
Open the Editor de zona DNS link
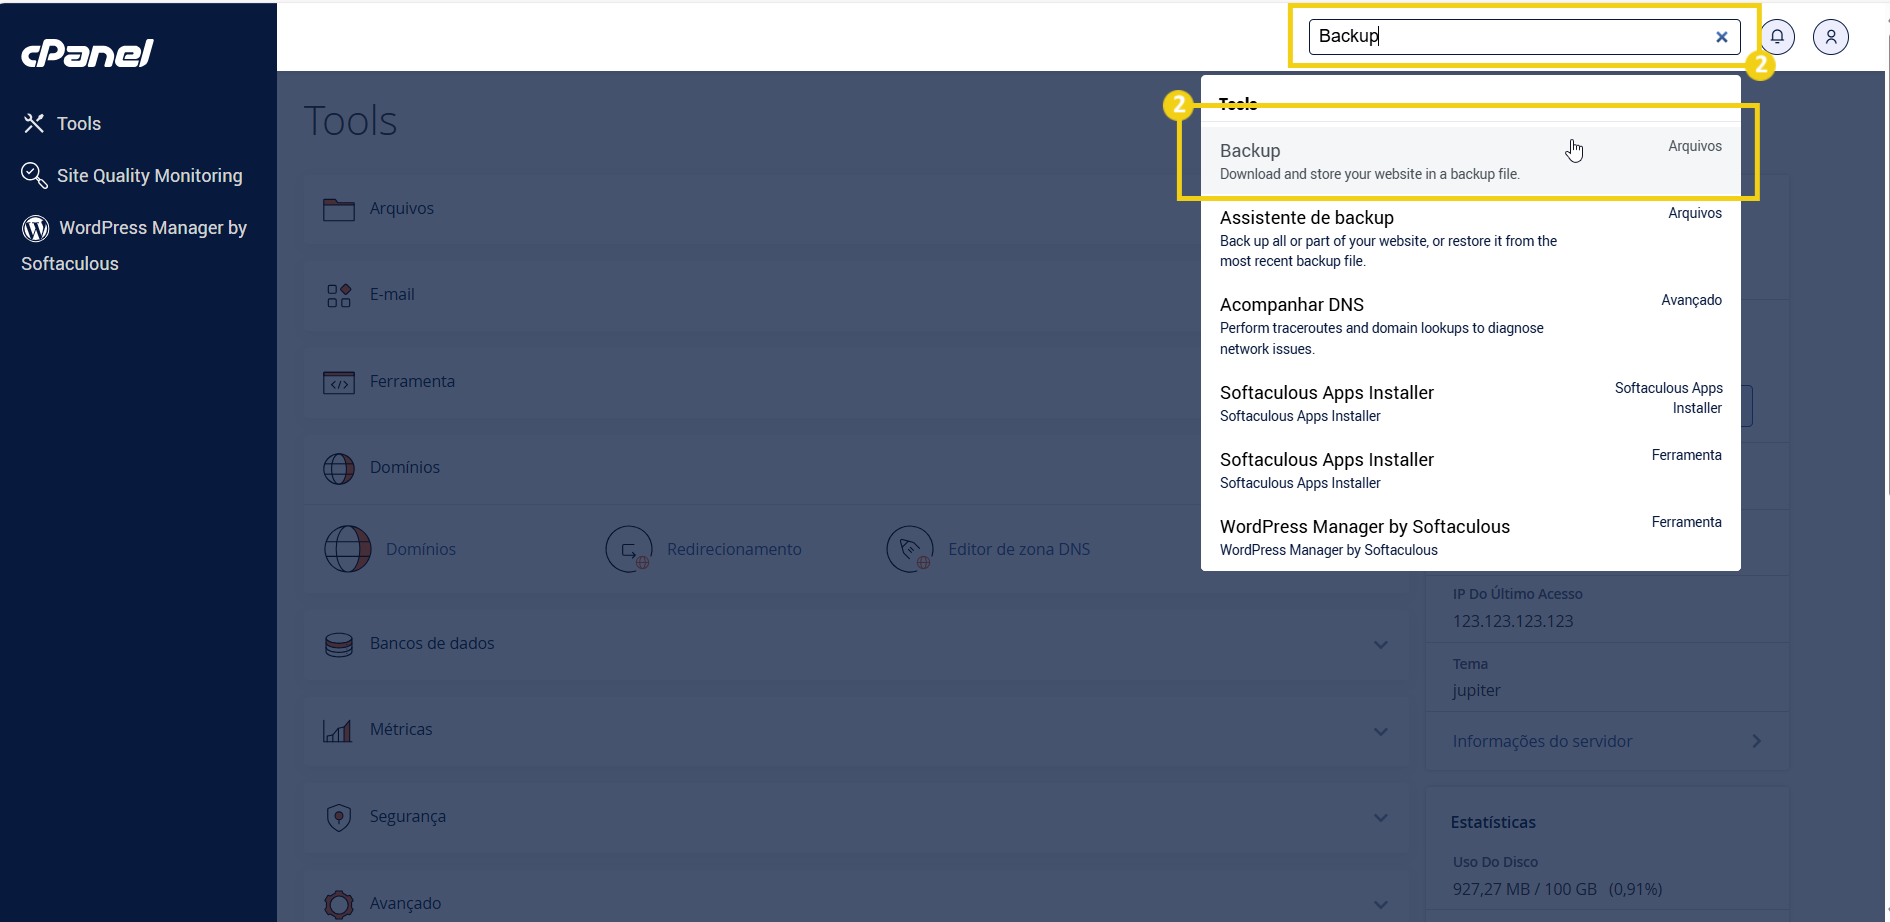1019,549
